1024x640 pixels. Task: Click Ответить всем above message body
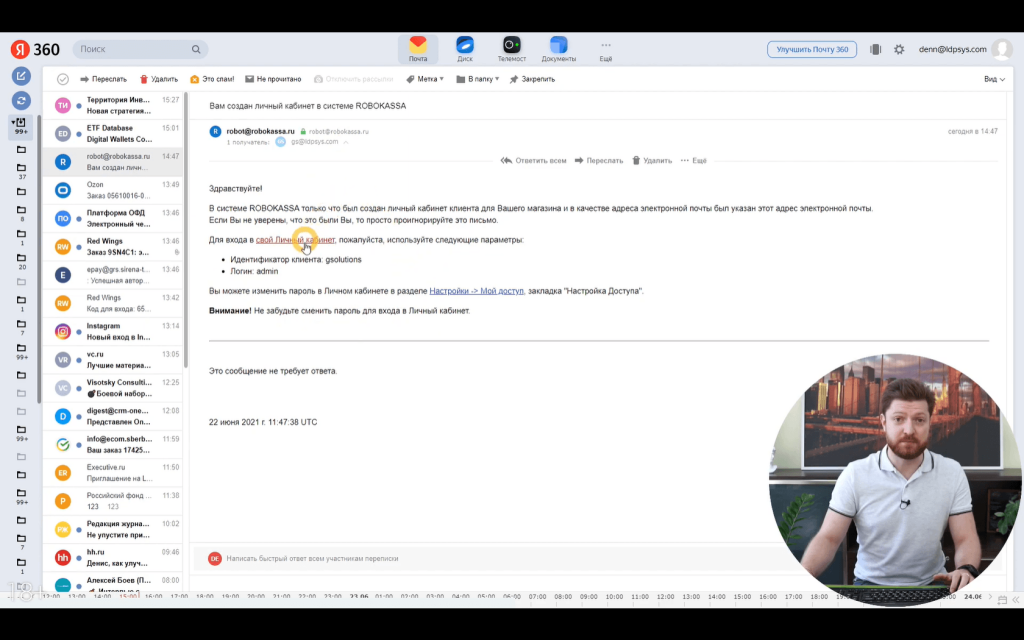[x=534, y=161]
